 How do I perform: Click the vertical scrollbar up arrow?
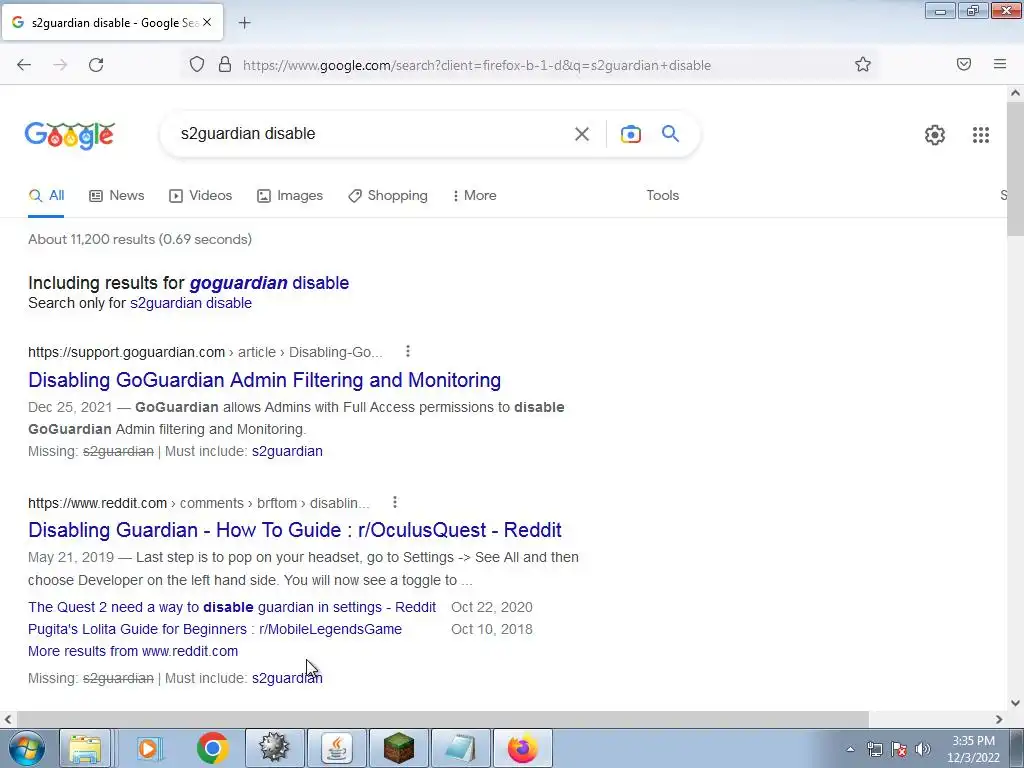(1015, 93)
